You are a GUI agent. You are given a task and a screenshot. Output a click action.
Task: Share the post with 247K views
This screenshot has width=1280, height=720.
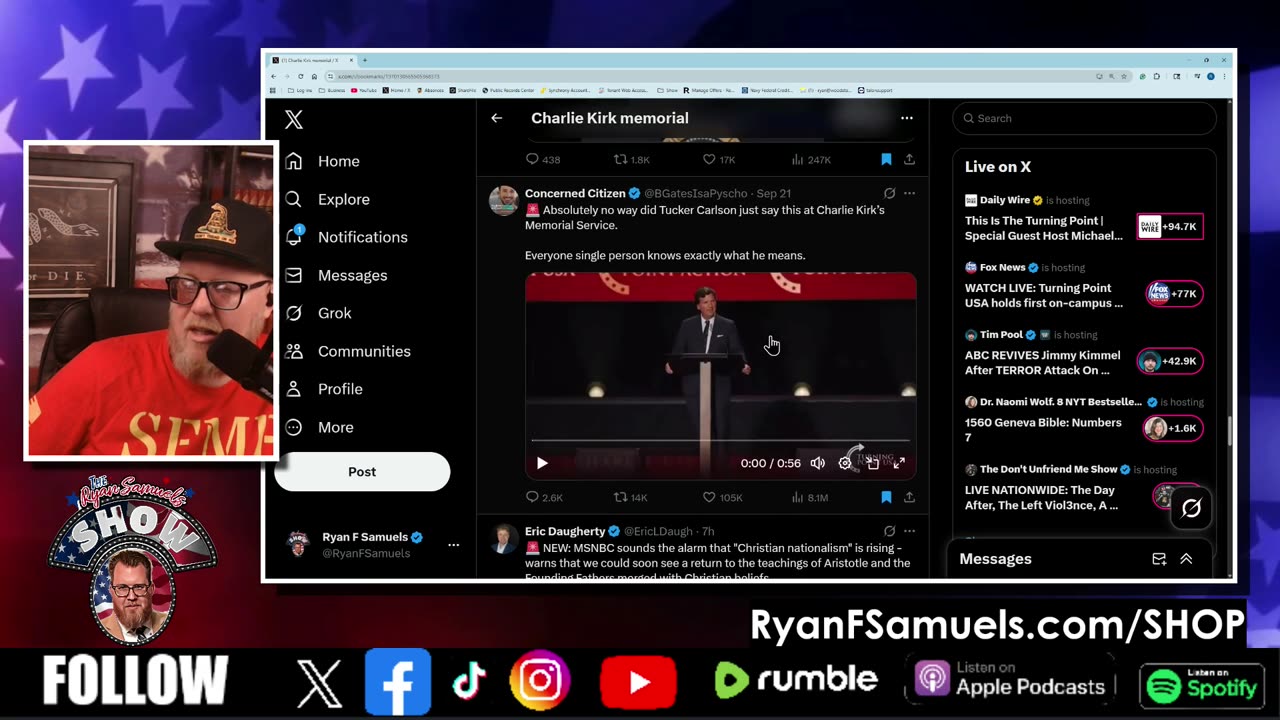click(x=909, y=159)
